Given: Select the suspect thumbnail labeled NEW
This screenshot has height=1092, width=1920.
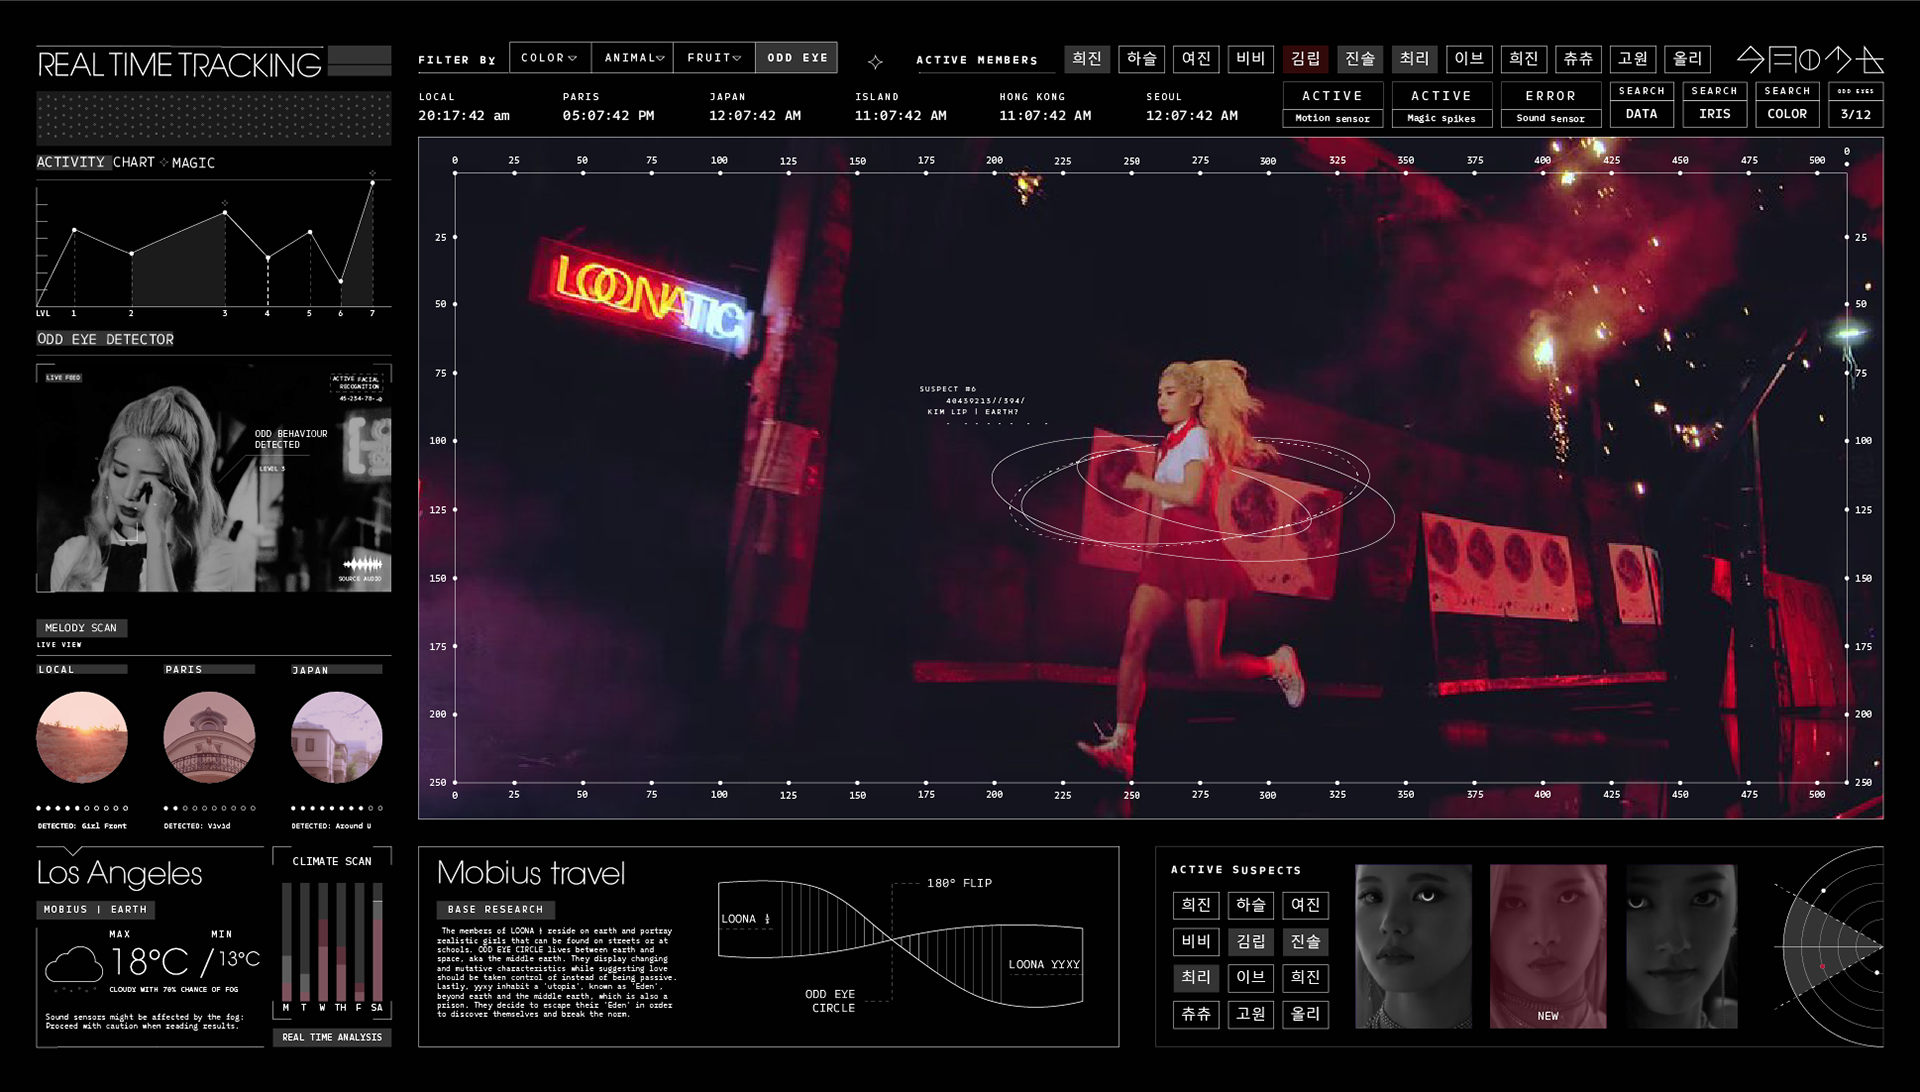Looking at the screenshot, I should coord(1547,946).
